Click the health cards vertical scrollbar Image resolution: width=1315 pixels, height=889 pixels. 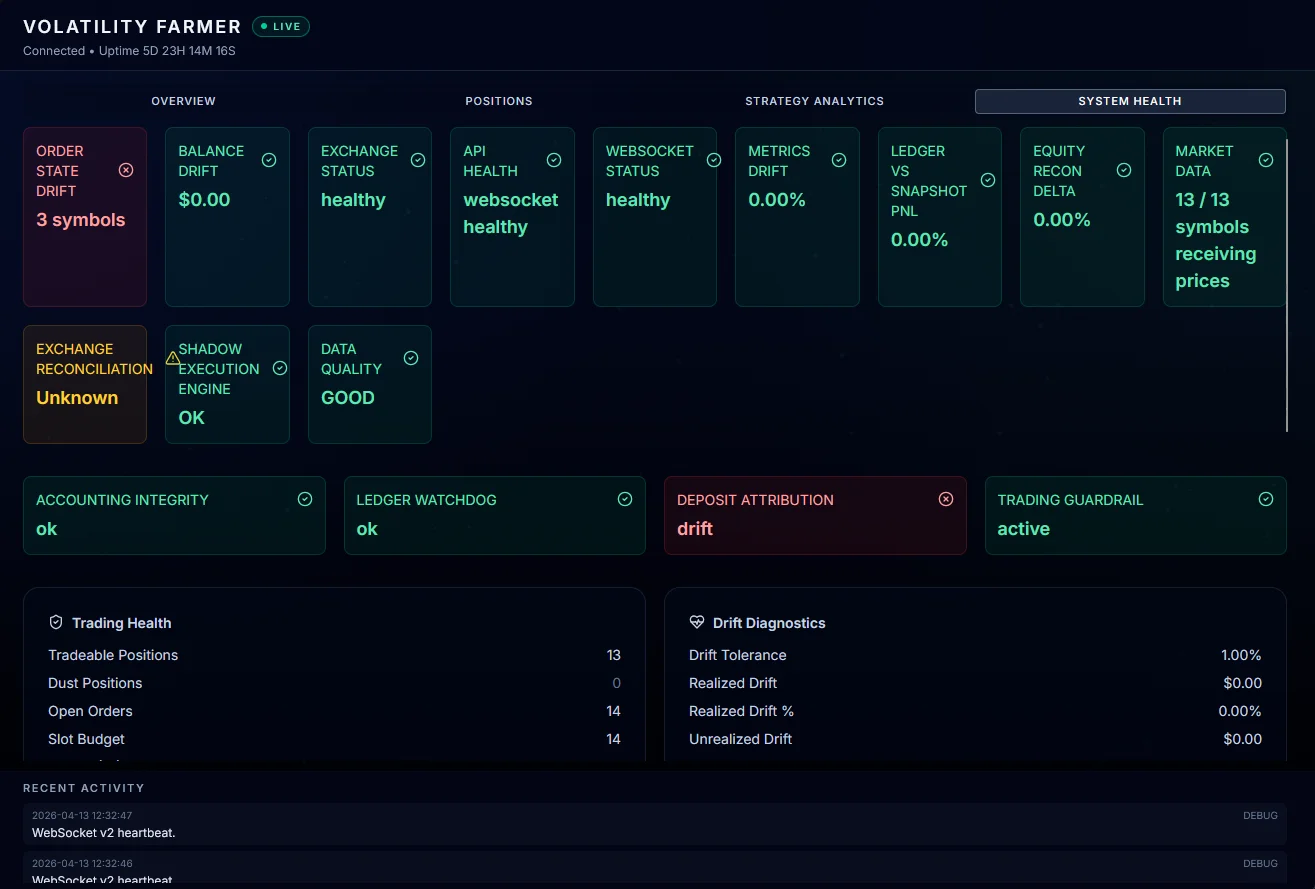tap(1287, 285)
